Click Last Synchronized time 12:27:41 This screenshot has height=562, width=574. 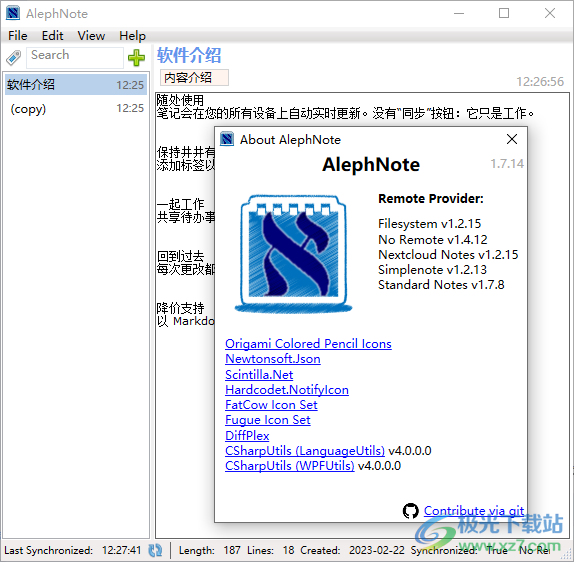tap(121, 550)
